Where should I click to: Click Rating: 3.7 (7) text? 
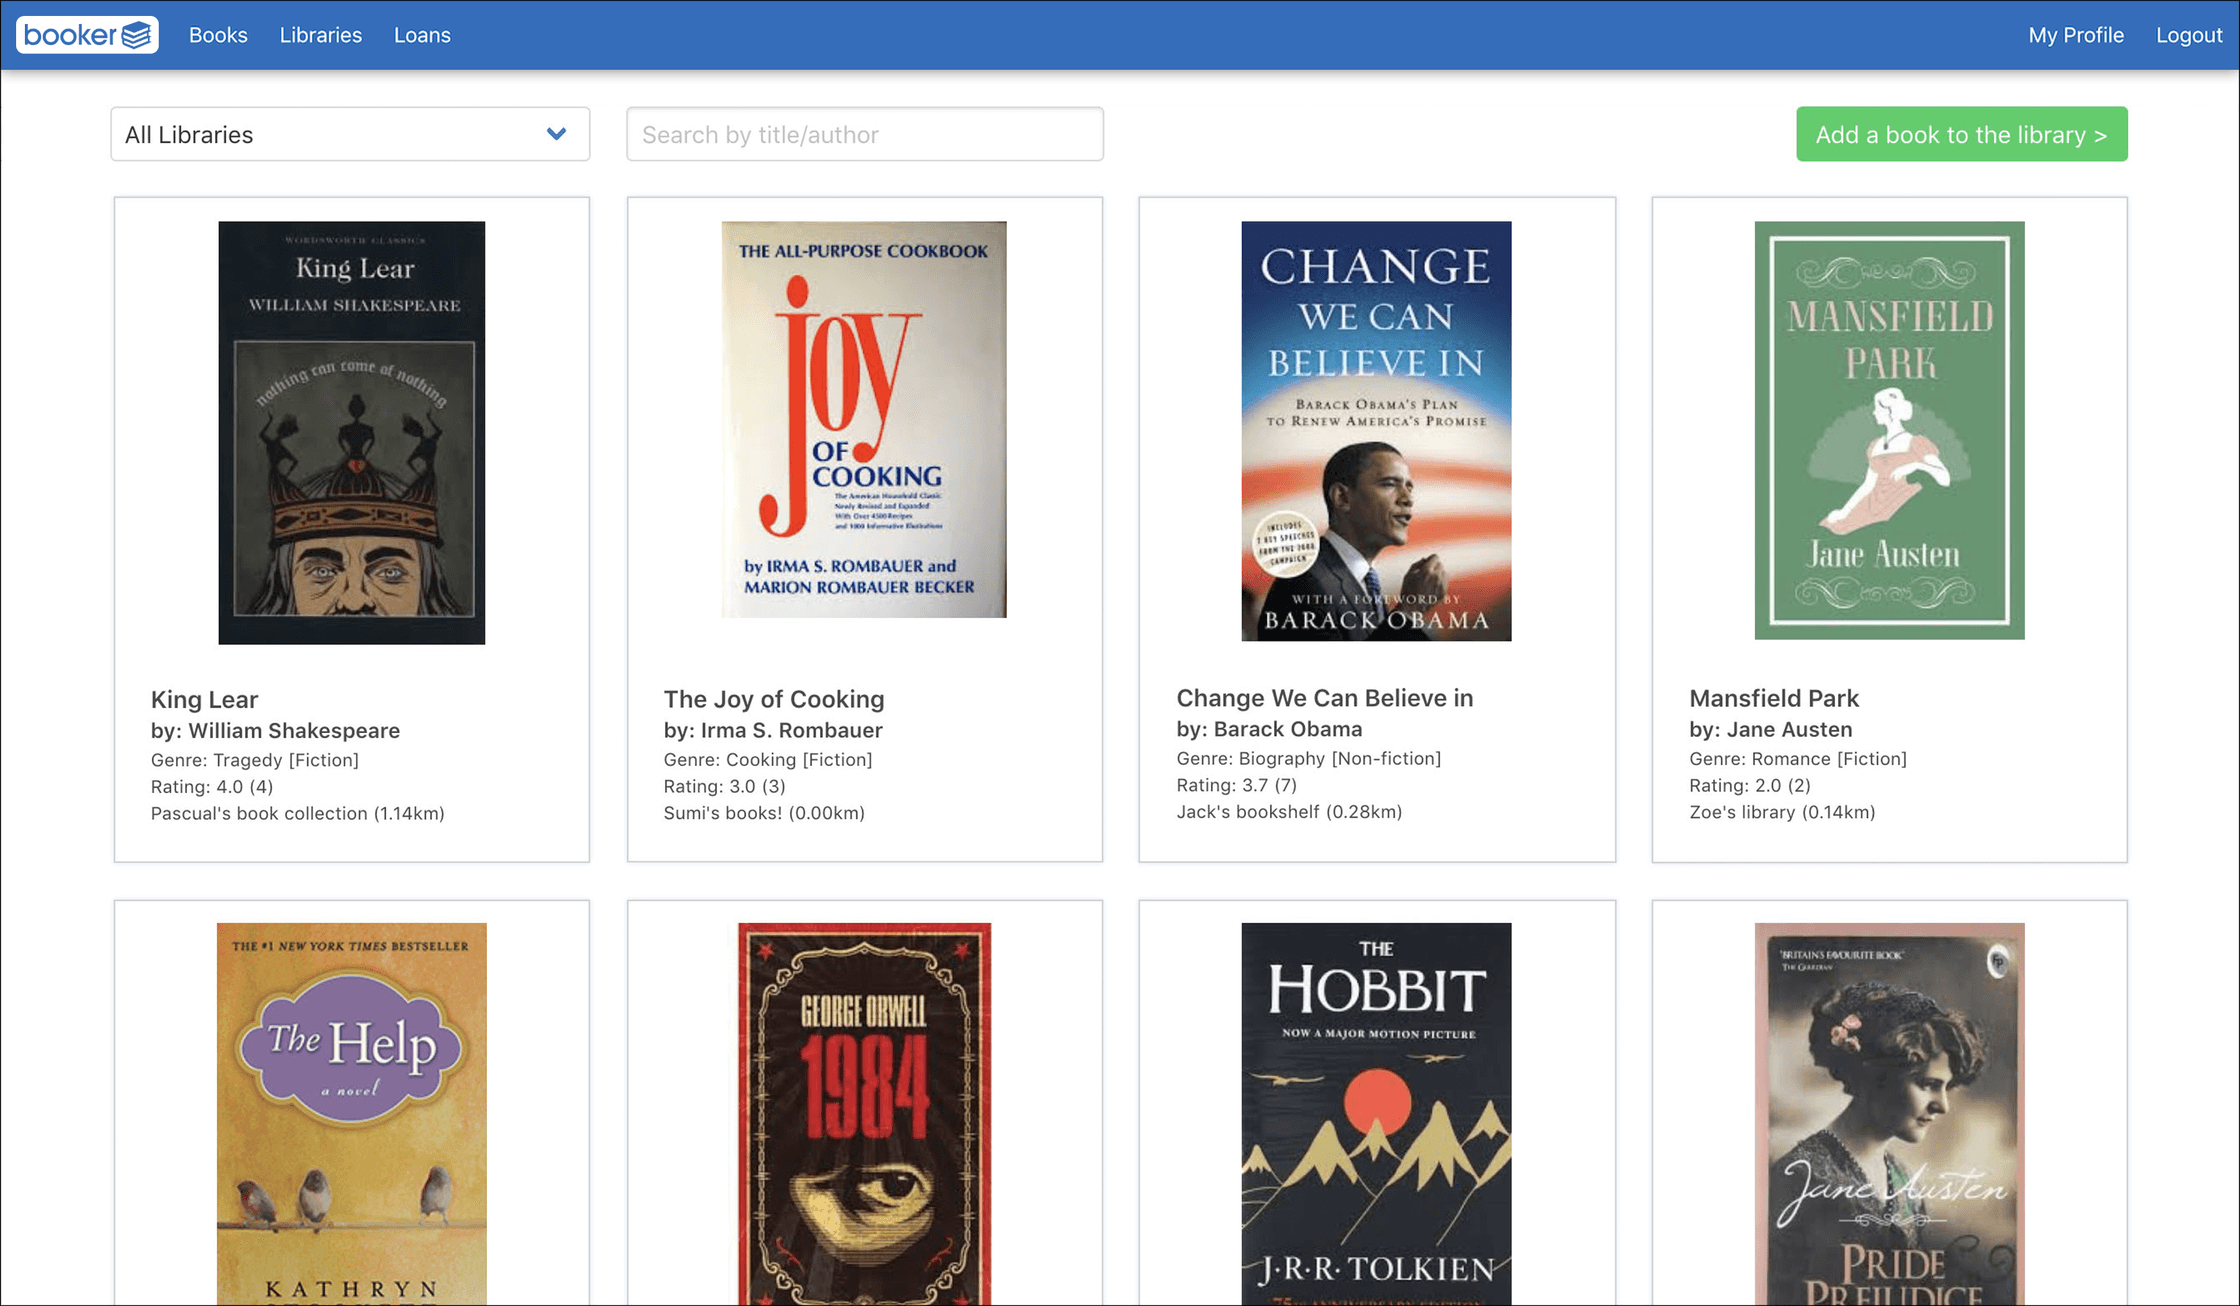pyautogui.click(x=1237, y=786)
